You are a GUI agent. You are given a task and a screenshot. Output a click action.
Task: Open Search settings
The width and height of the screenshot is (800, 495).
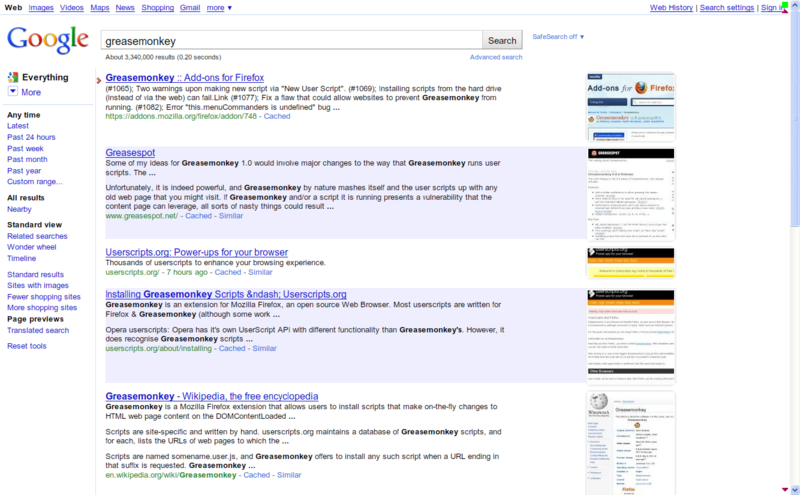point(727,8)
